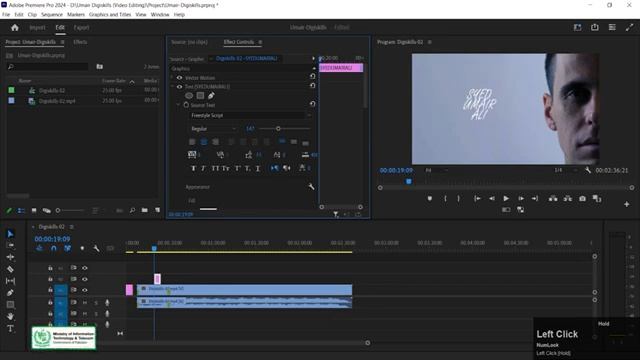The image size is (640, 360).
Task: Open the File menu
Action: tap(6, 14)
